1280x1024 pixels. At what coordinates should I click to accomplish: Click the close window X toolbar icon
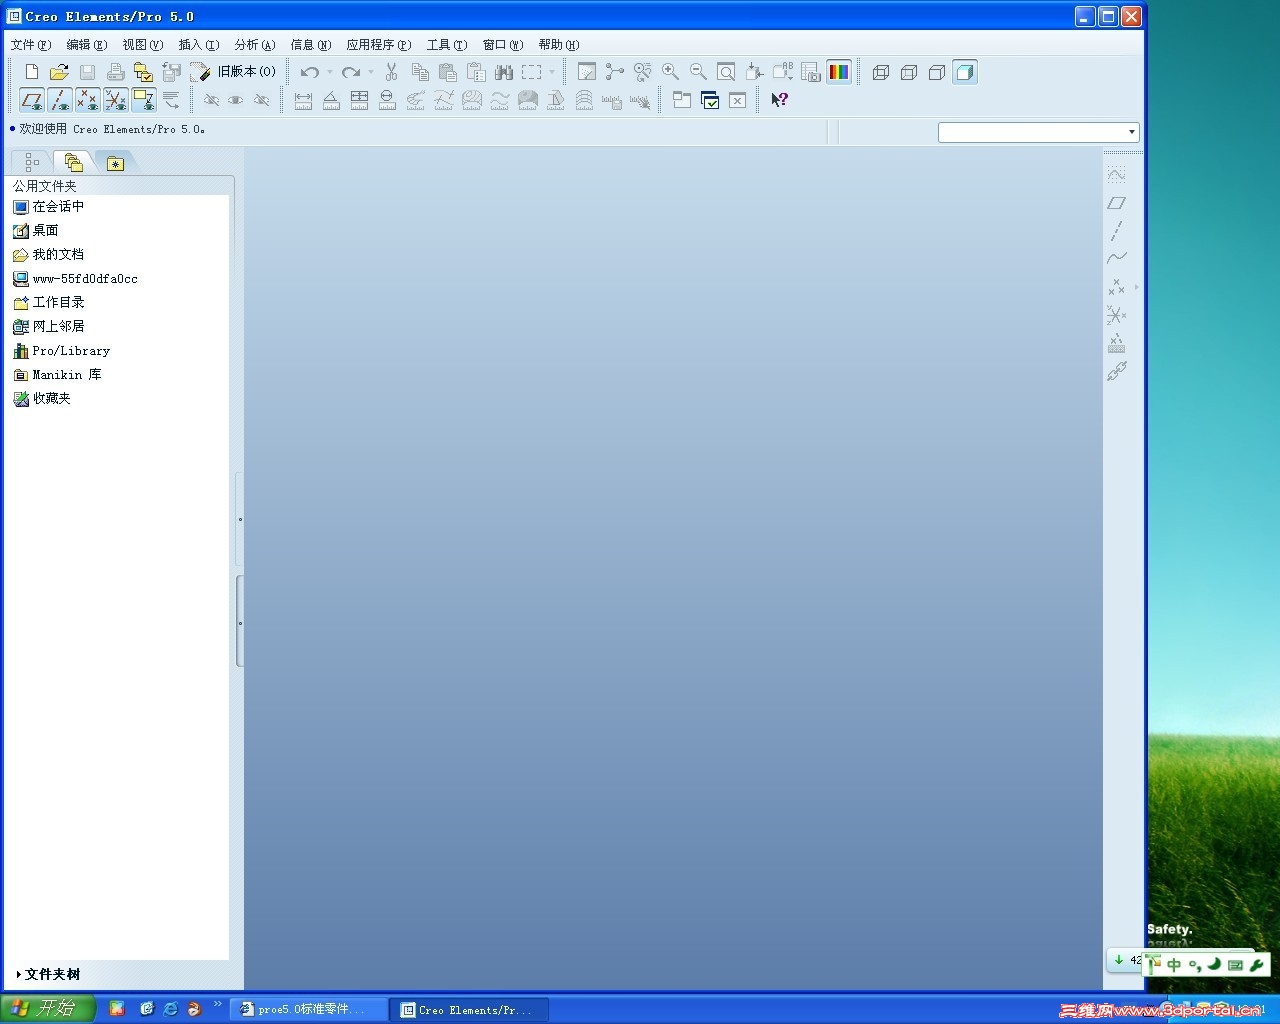coord(738,100)
